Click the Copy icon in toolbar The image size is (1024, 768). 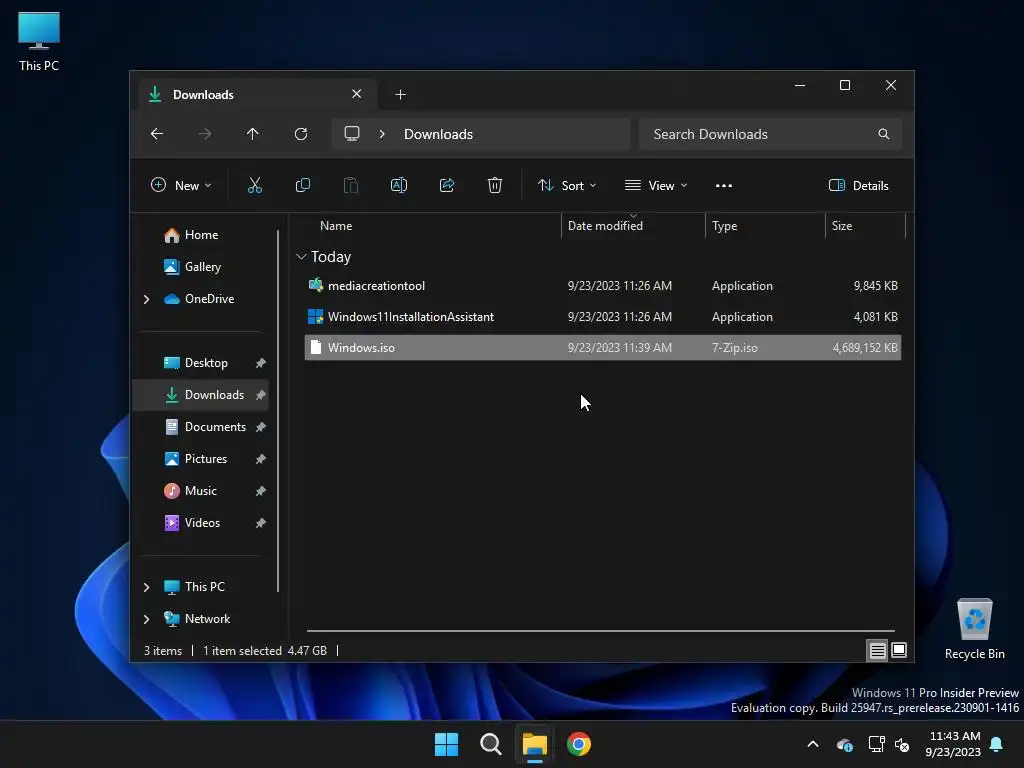point(302,185)
